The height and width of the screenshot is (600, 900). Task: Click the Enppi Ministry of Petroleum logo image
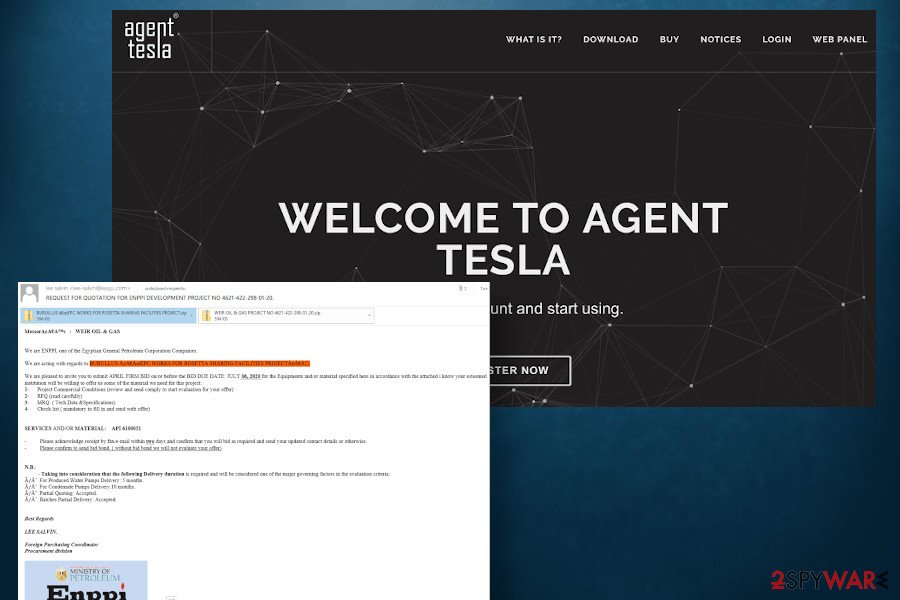coord(86,580)
